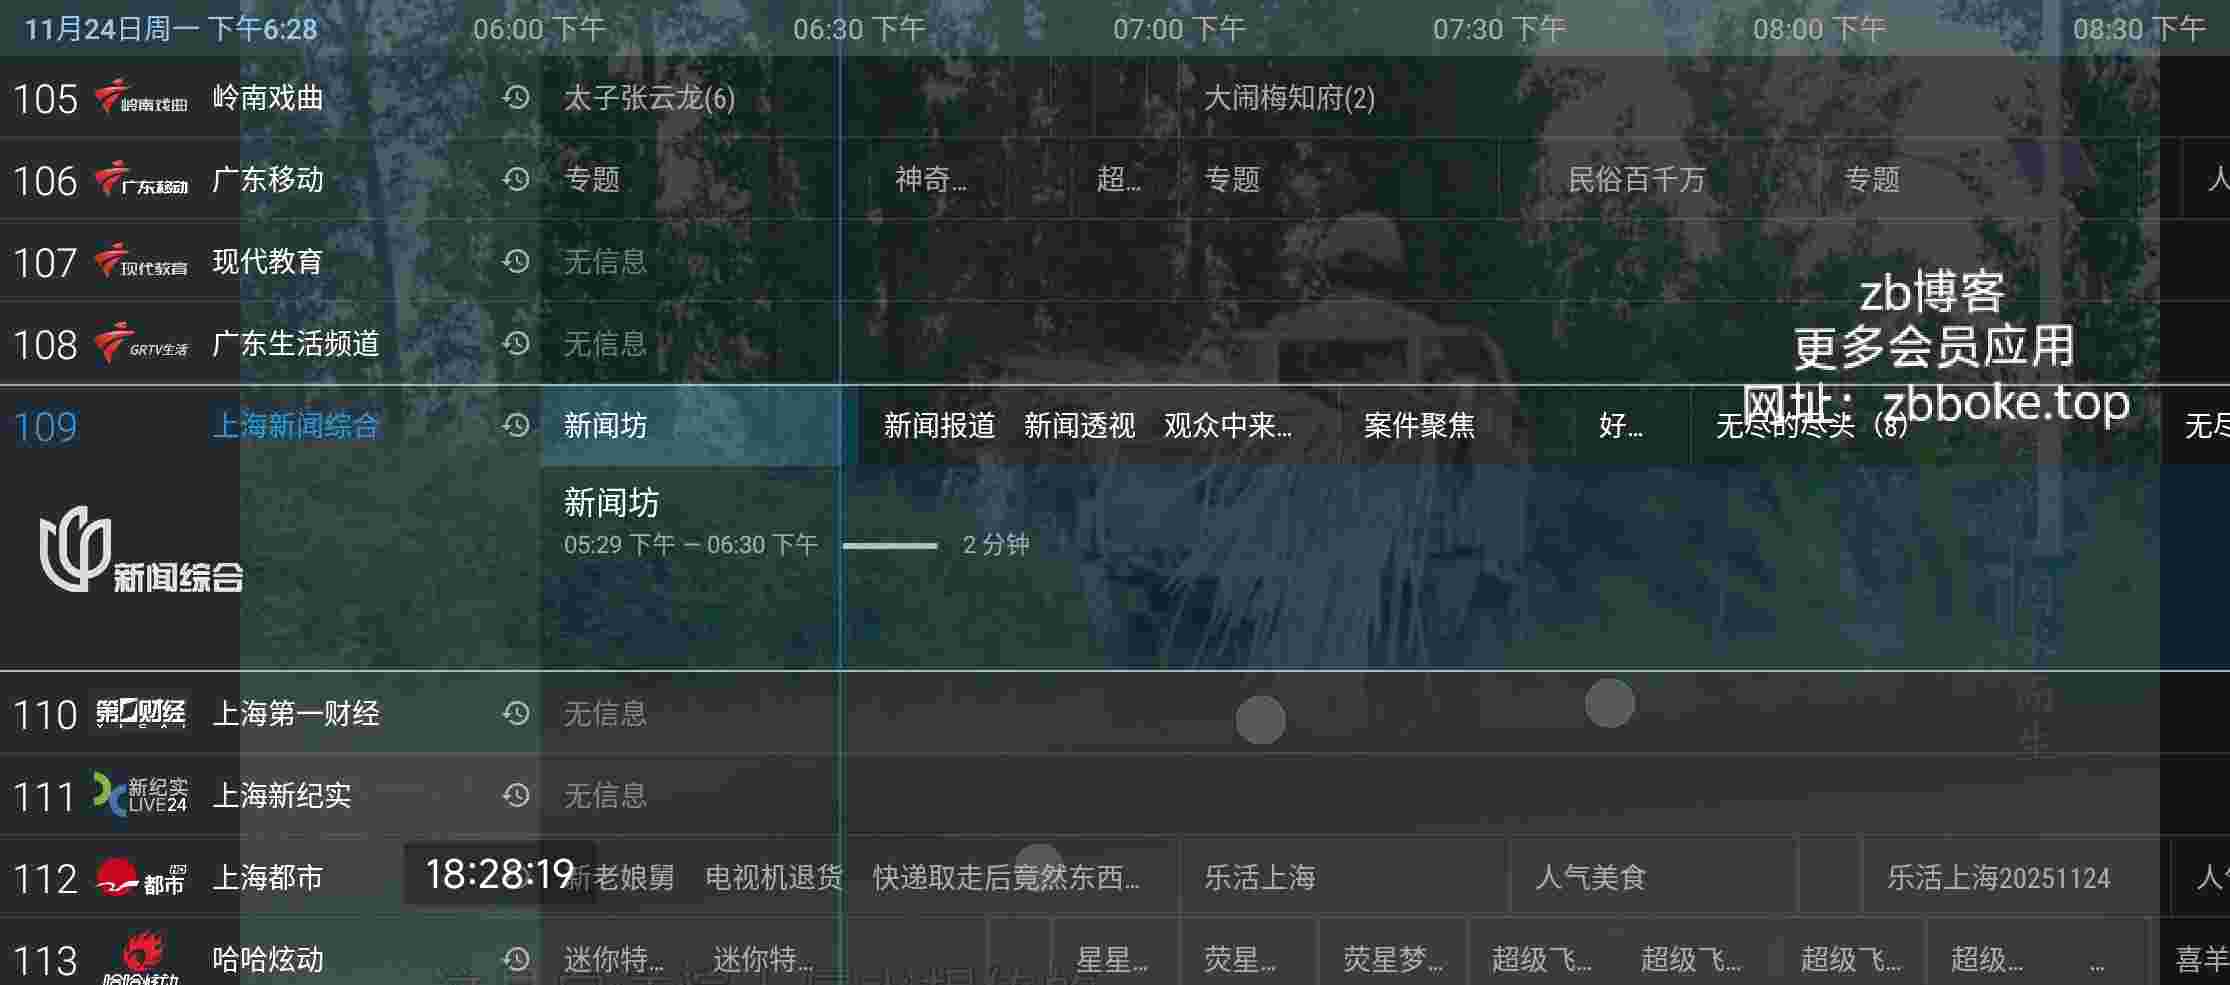Jump to the 08:00 下午 timeline marker

pos(1818,29)
